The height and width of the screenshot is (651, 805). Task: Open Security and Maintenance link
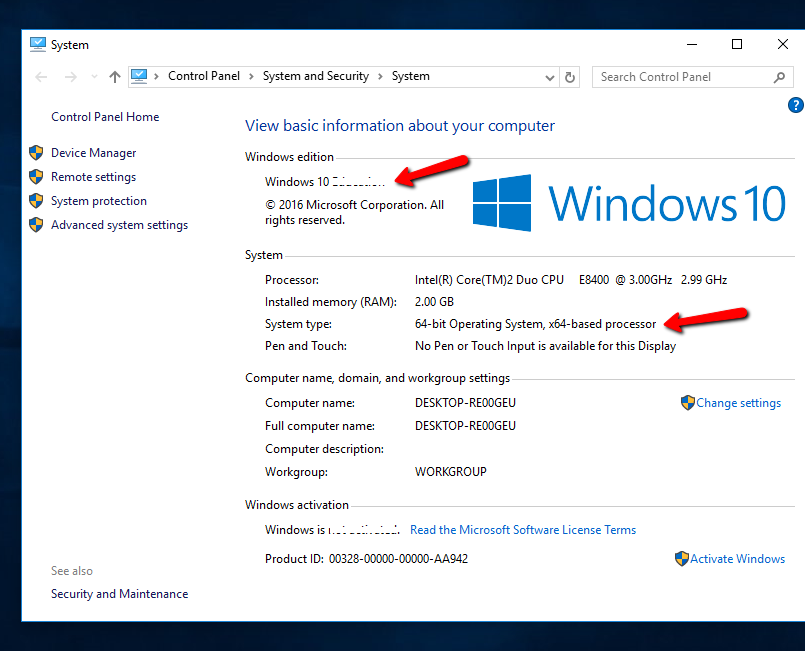pos(120,594)
